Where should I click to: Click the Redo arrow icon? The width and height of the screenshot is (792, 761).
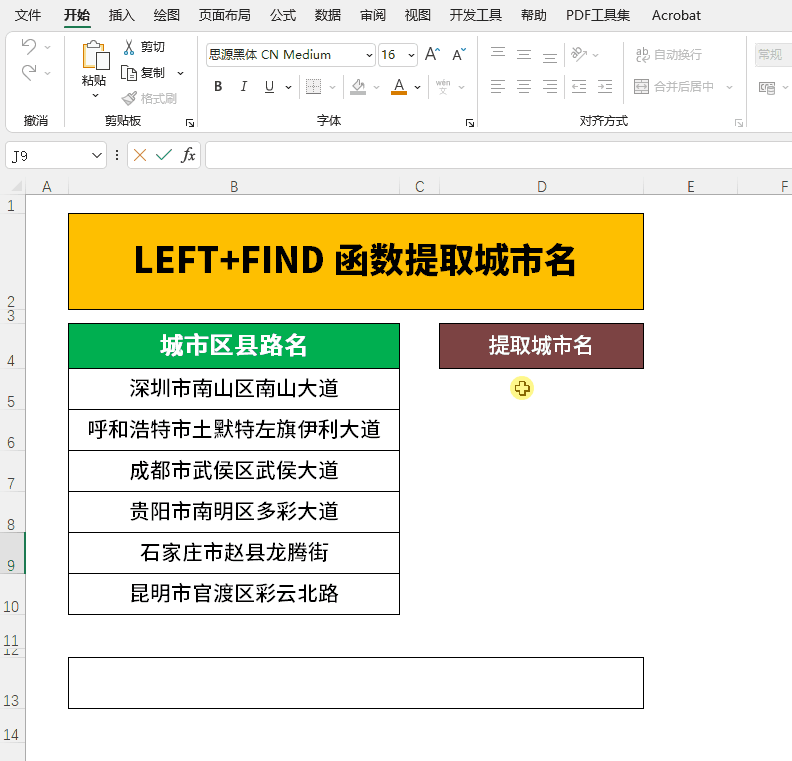pos(29,73)
